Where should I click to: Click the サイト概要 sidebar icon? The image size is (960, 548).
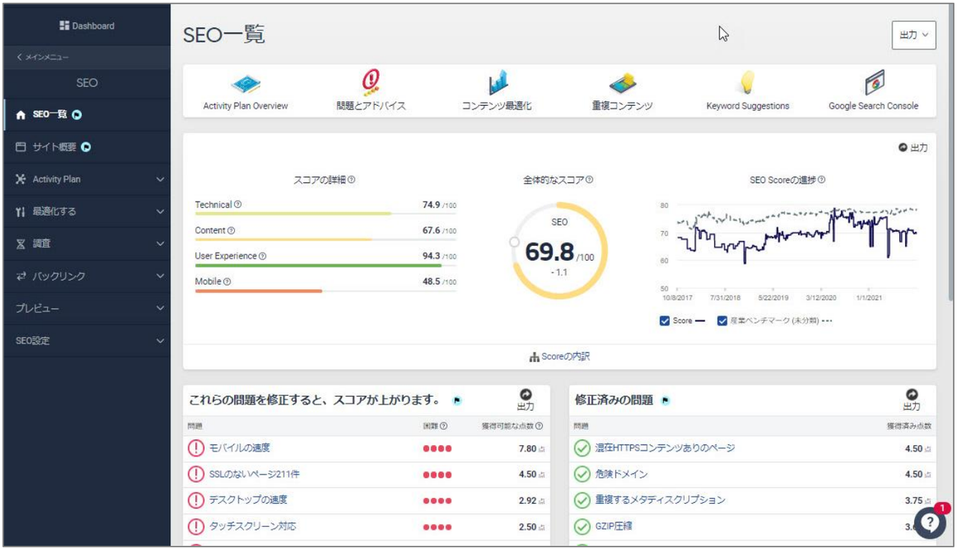point(21,147)
